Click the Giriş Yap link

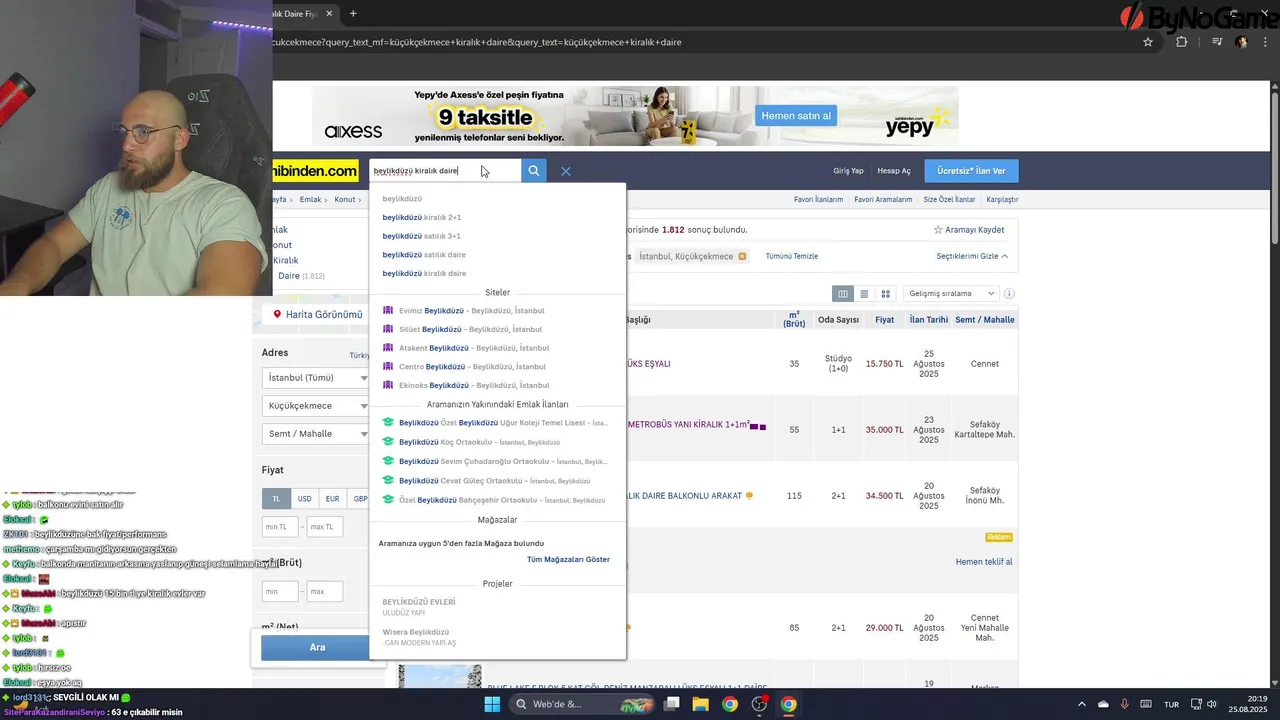tap(848, 171)
